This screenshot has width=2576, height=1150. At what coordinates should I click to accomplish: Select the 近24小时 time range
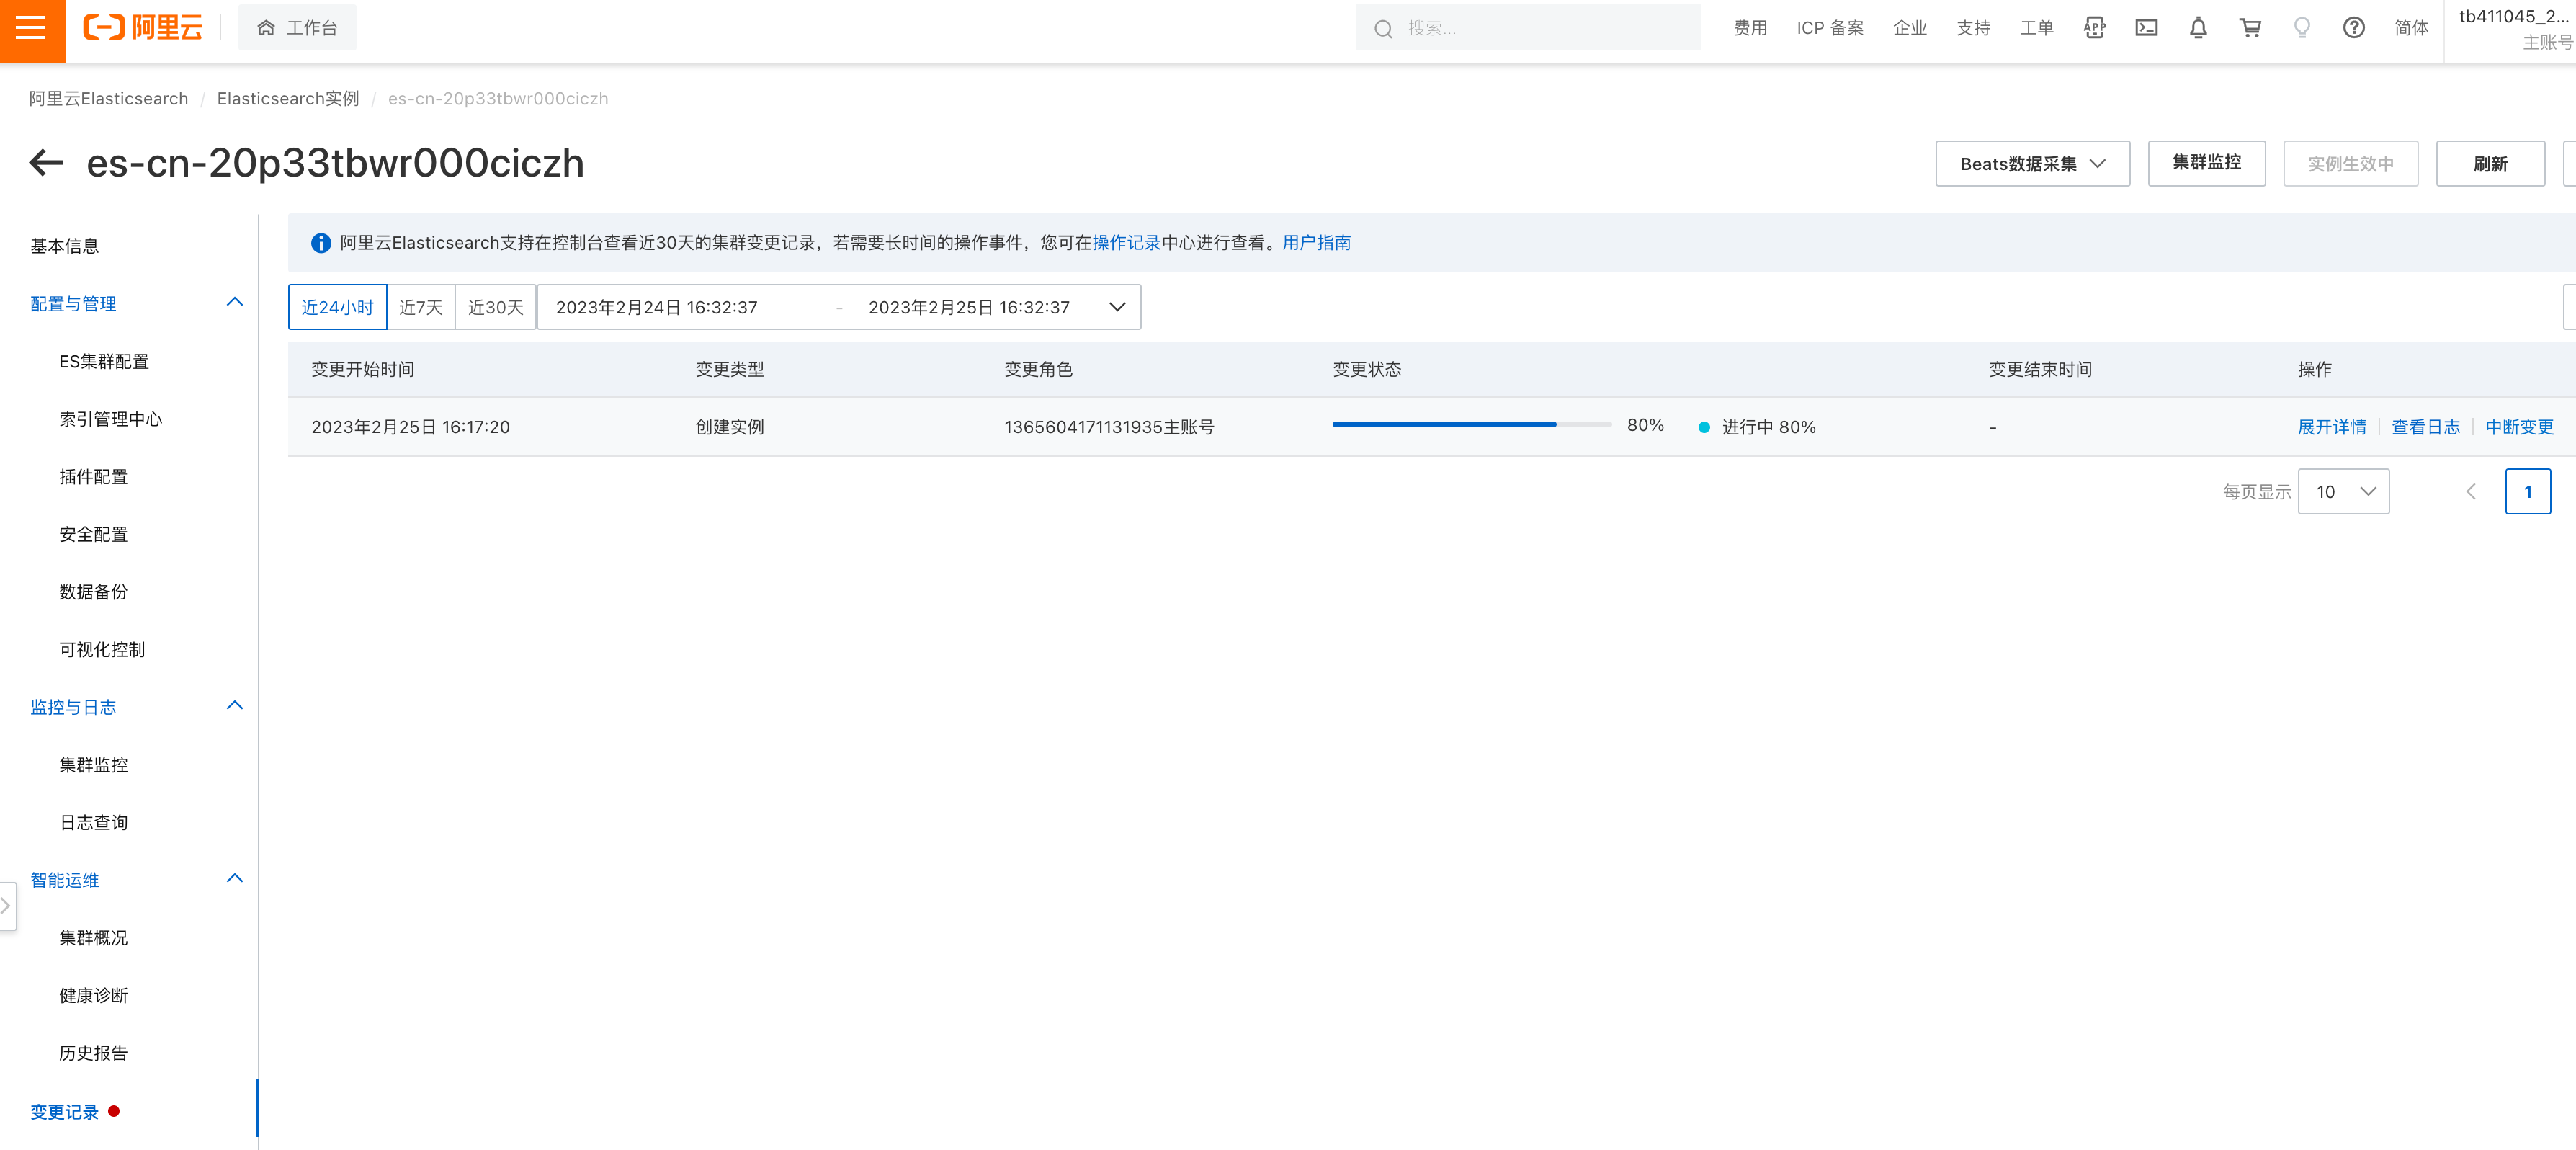point(337,307)
